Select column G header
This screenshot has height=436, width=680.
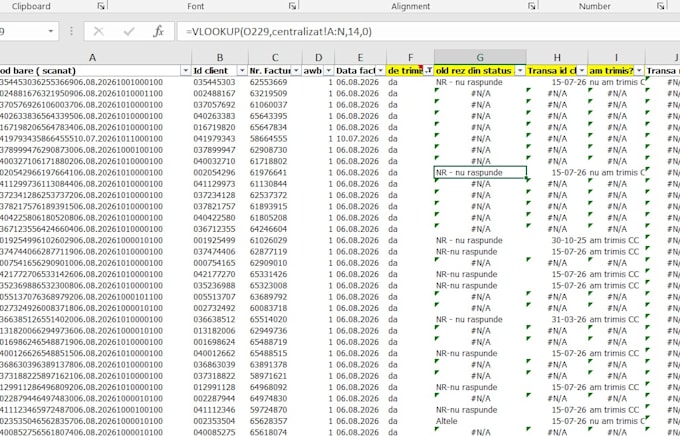pyautogui.click(x=480, y=57)
